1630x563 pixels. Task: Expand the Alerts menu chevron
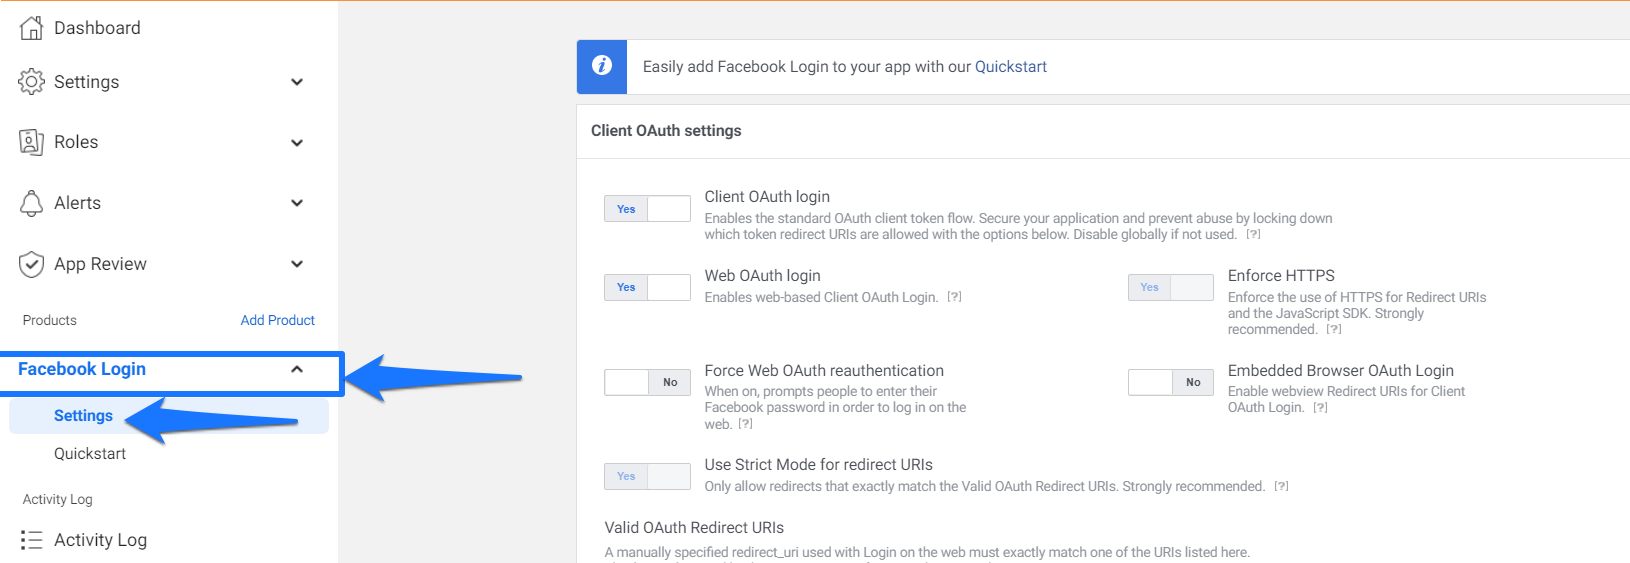point(297,203)
